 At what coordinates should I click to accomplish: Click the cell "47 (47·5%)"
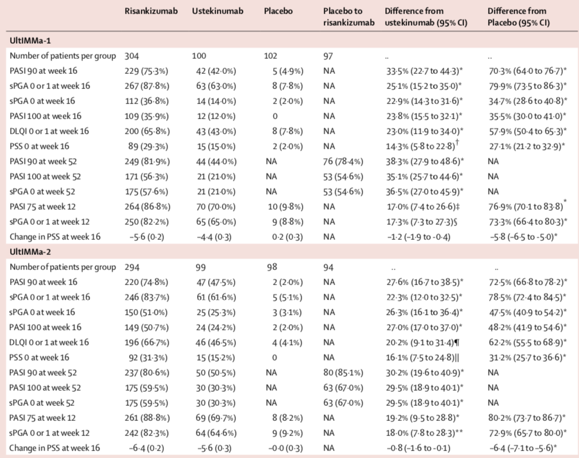point(215,282)
